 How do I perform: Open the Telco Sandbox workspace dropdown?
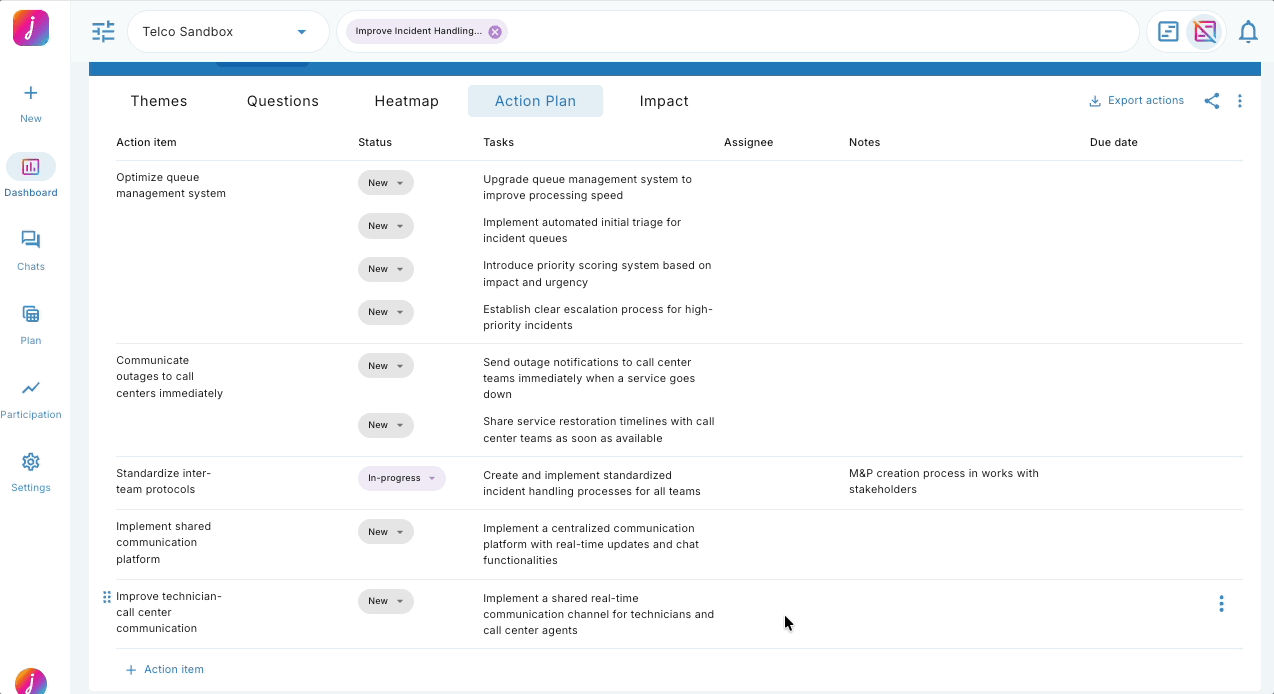coord(227,31)
